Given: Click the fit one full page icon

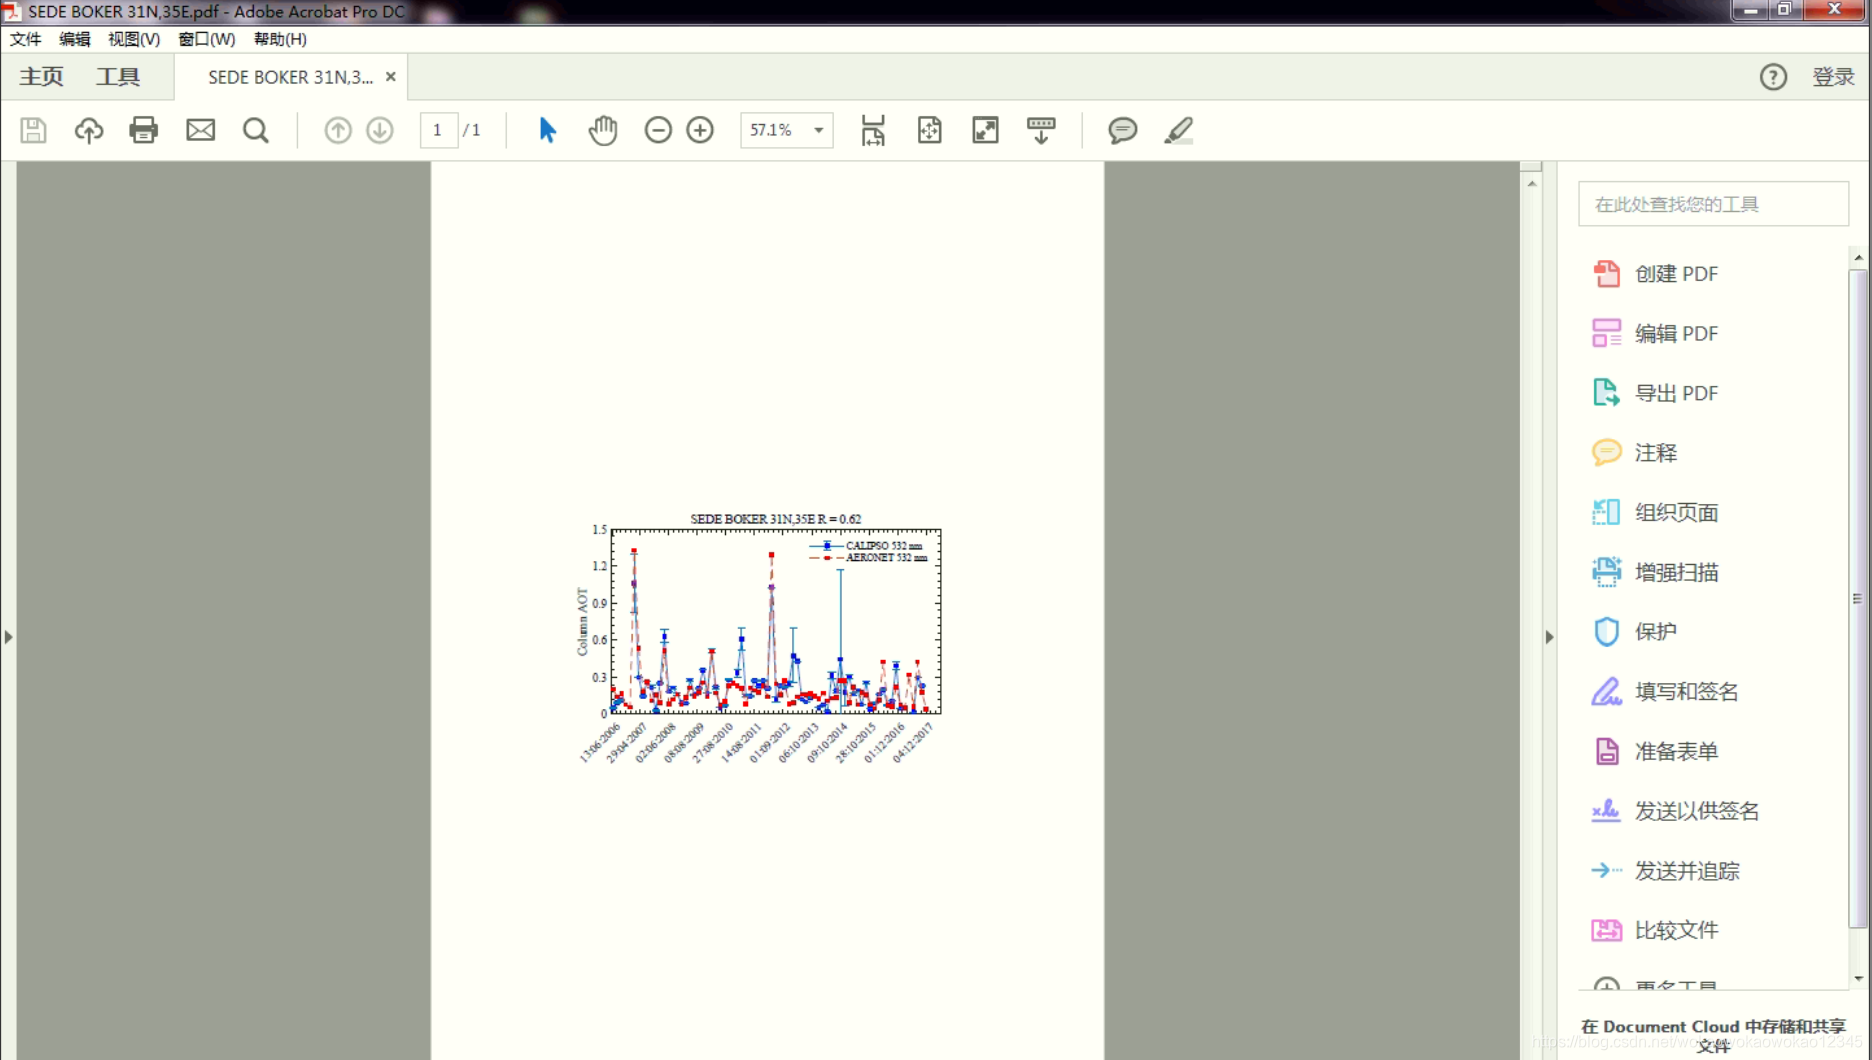Looking at the screenshot, I should 929,130.
